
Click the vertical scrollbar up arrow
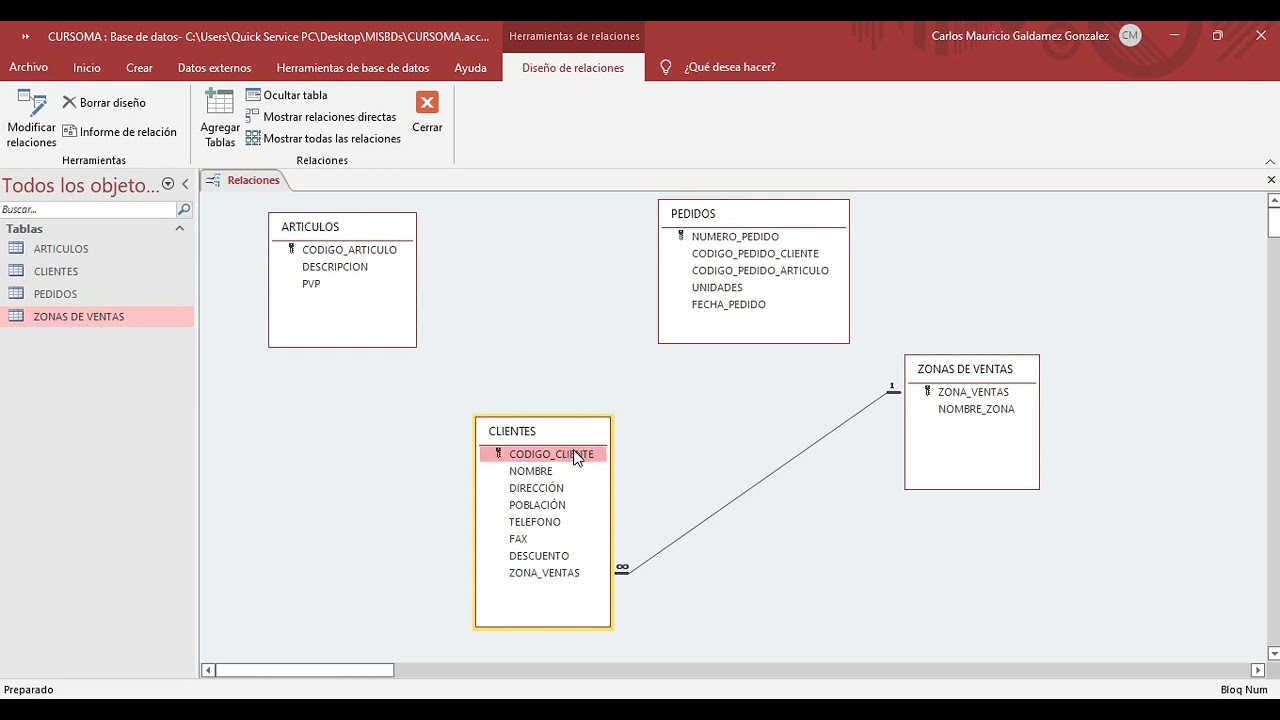tap(1273, 200)
